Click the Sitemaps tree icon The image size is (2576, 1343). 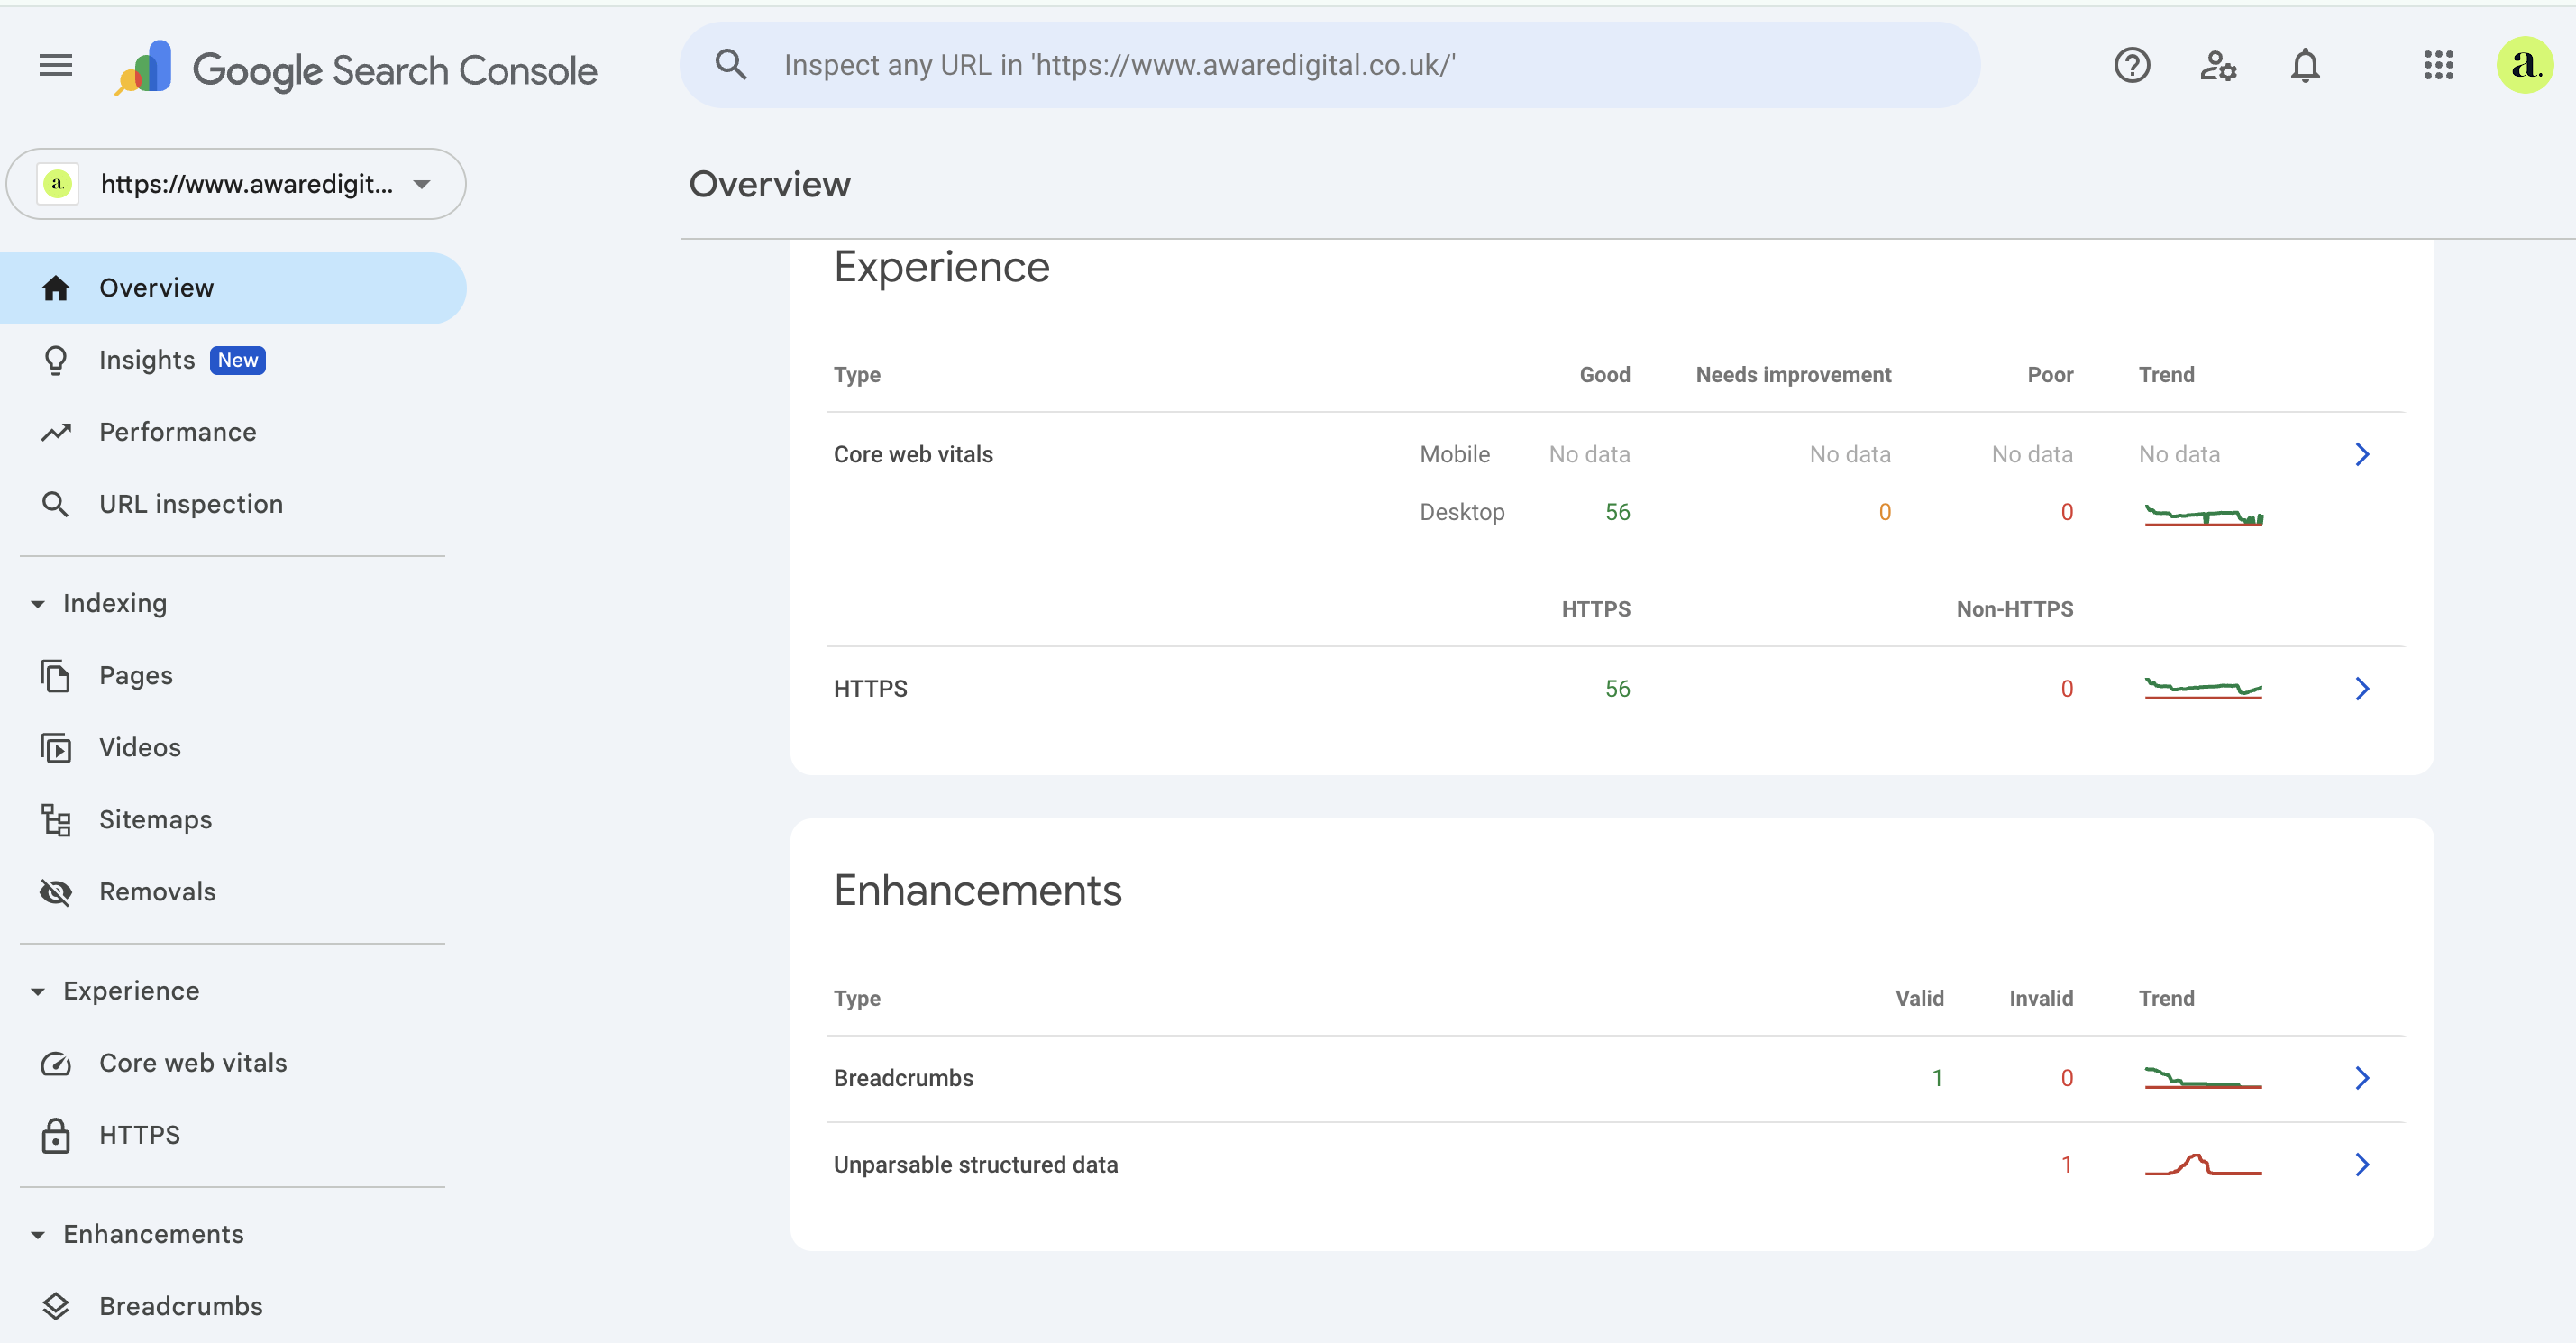pos(56,820)
